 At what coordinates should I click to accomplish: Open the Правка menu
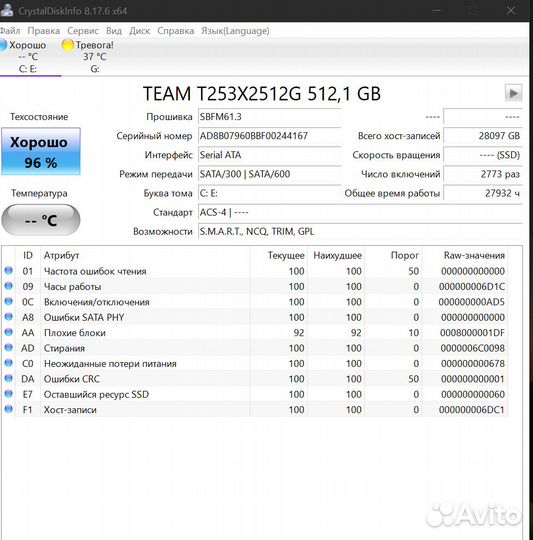[44, 31]
